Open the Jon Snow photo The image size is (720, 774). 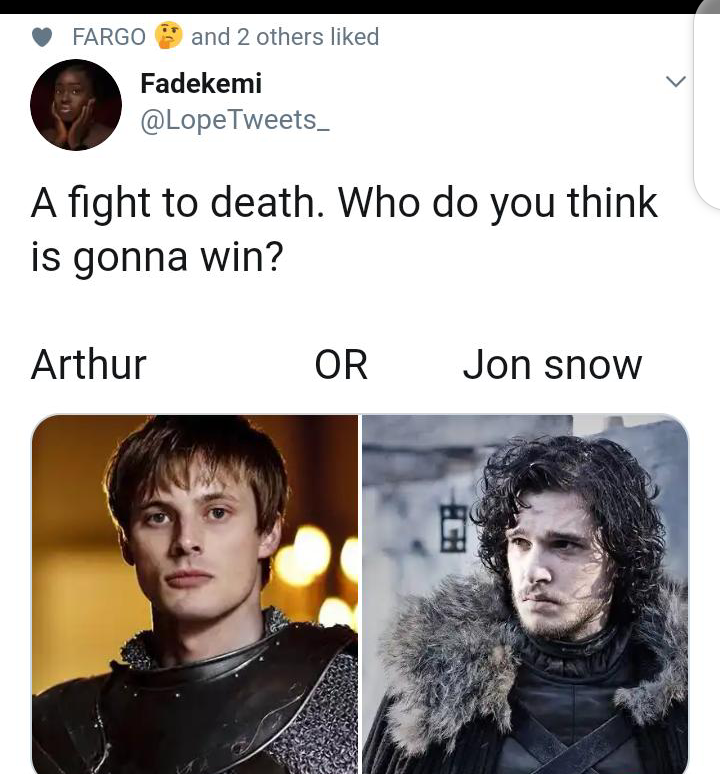(525, 594)
